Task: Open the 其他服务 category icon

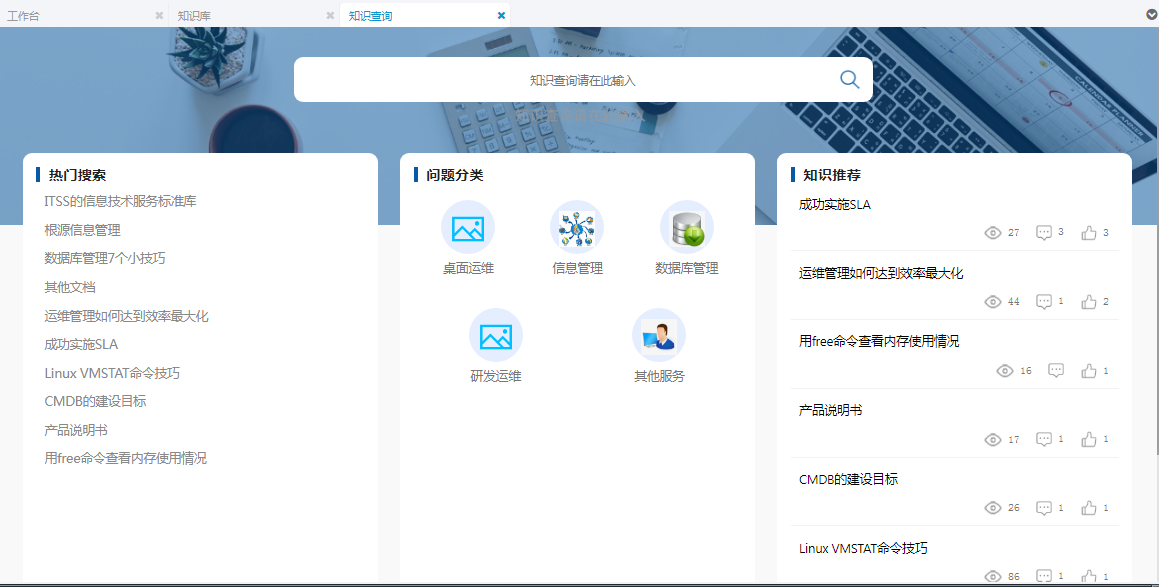Action: [x=659, y=337]
